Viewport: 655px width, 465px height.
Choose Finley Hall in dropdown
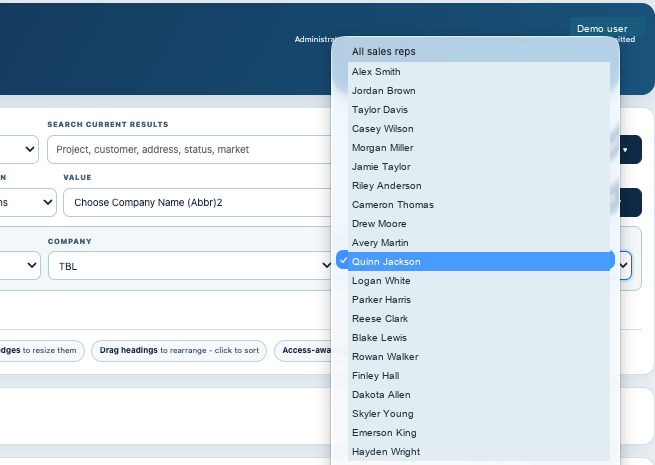tap(479, 376)
